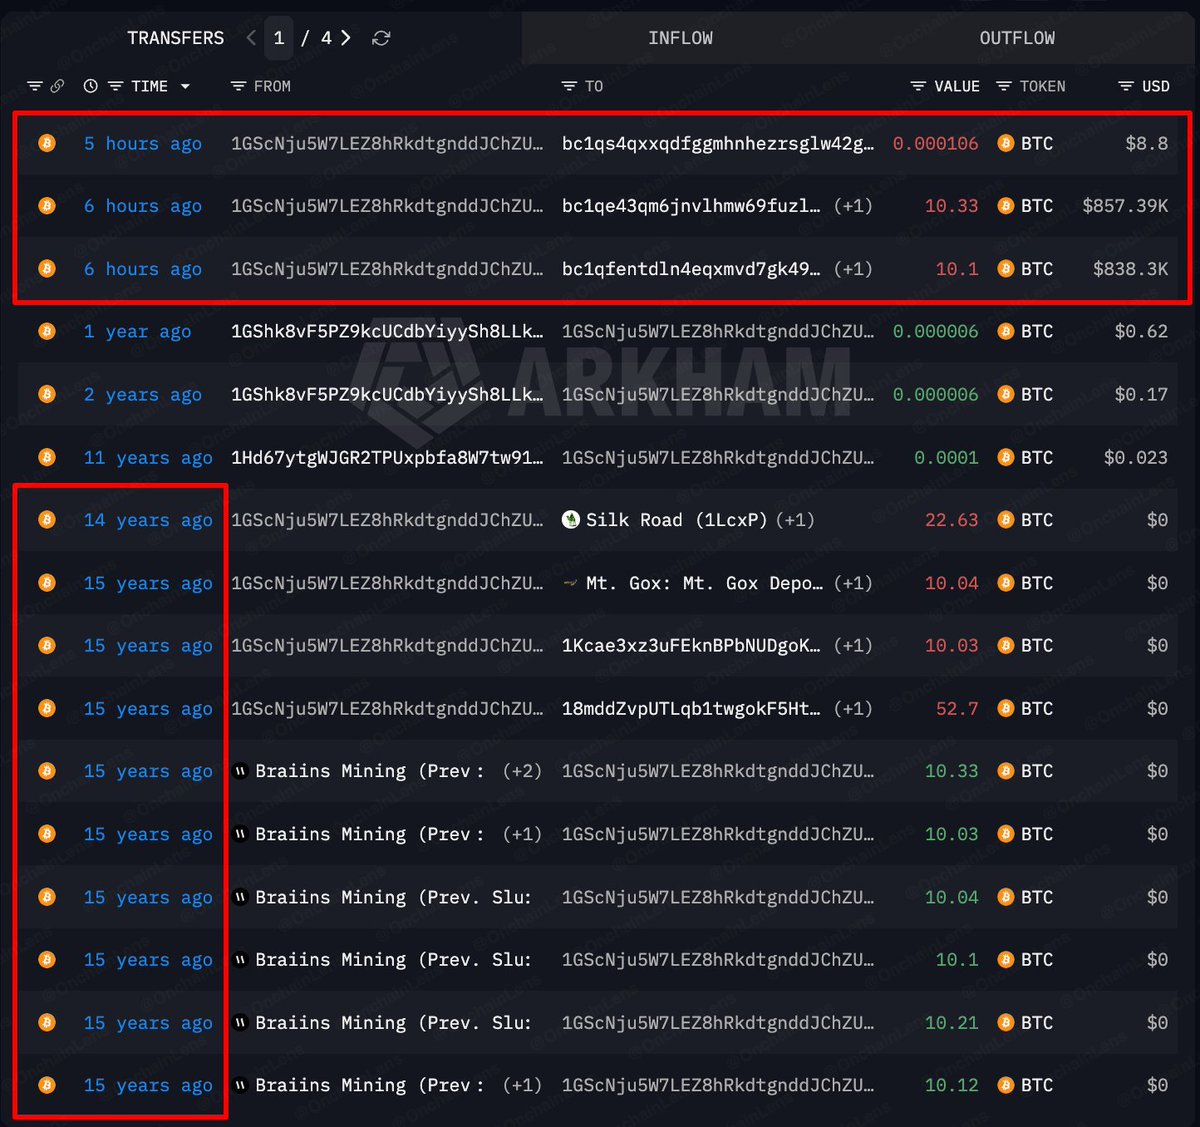Click Bitcoin chain icon on the 14 years ago row

pyautogui.click(x=47, y=519)
